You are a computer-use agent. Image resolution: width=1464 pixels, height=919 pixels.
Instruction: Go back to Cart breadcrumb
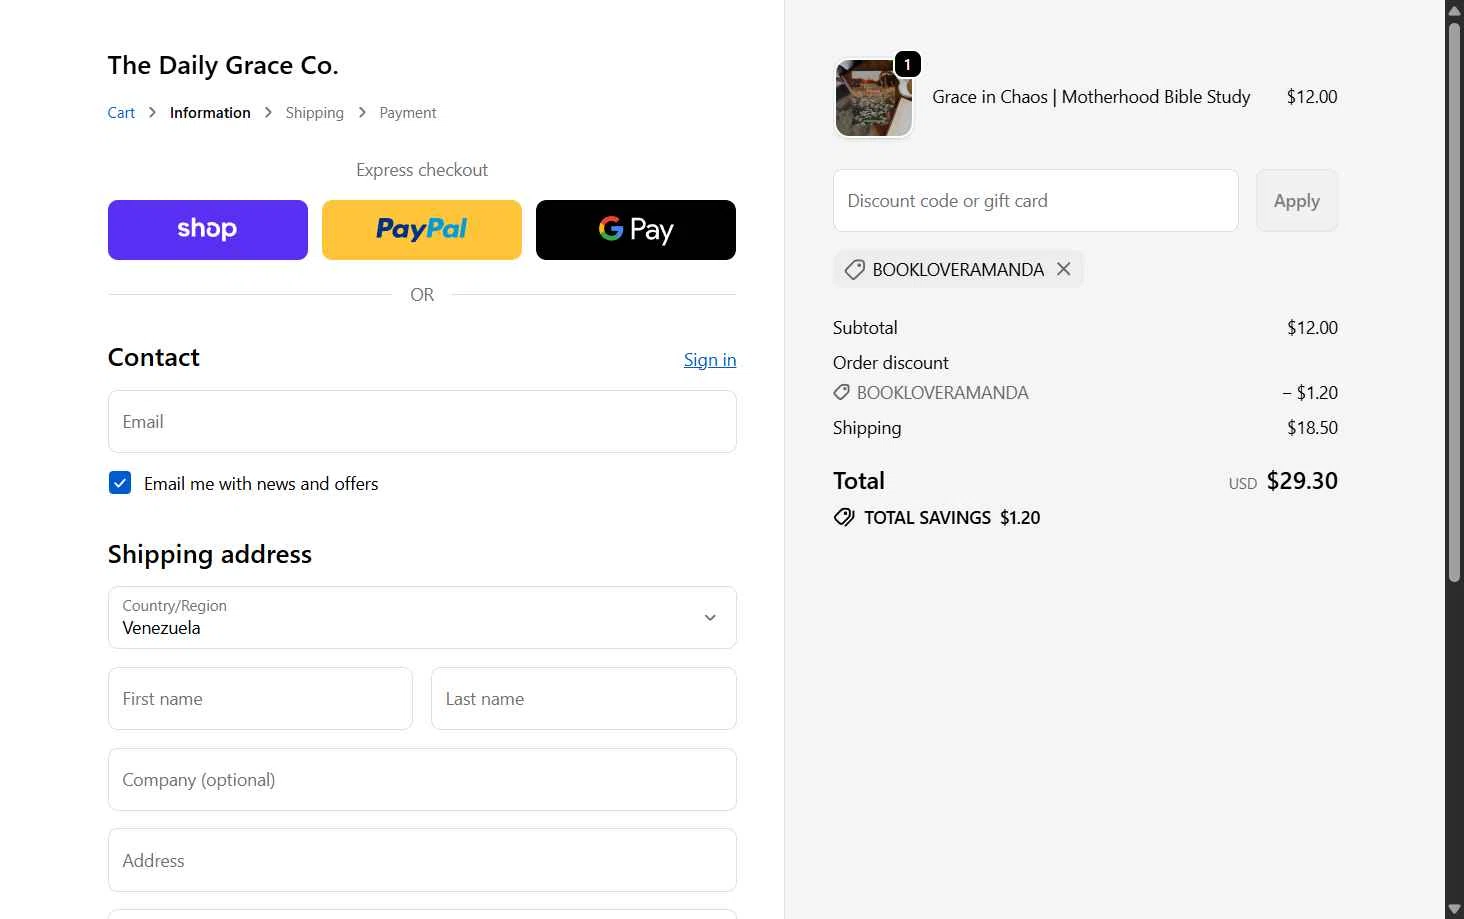pos(121,113)
